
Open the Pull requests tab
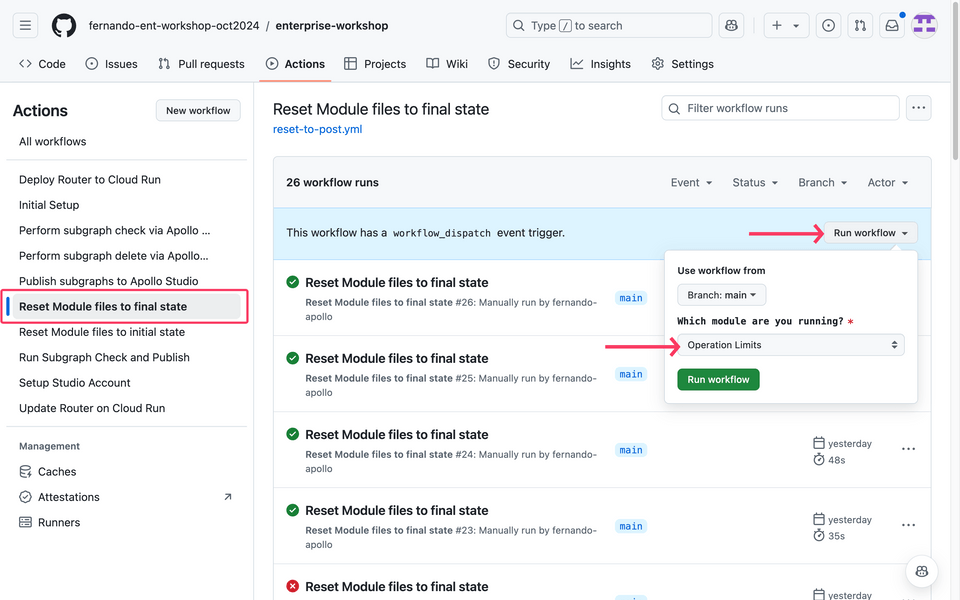[x=201, y=64]
